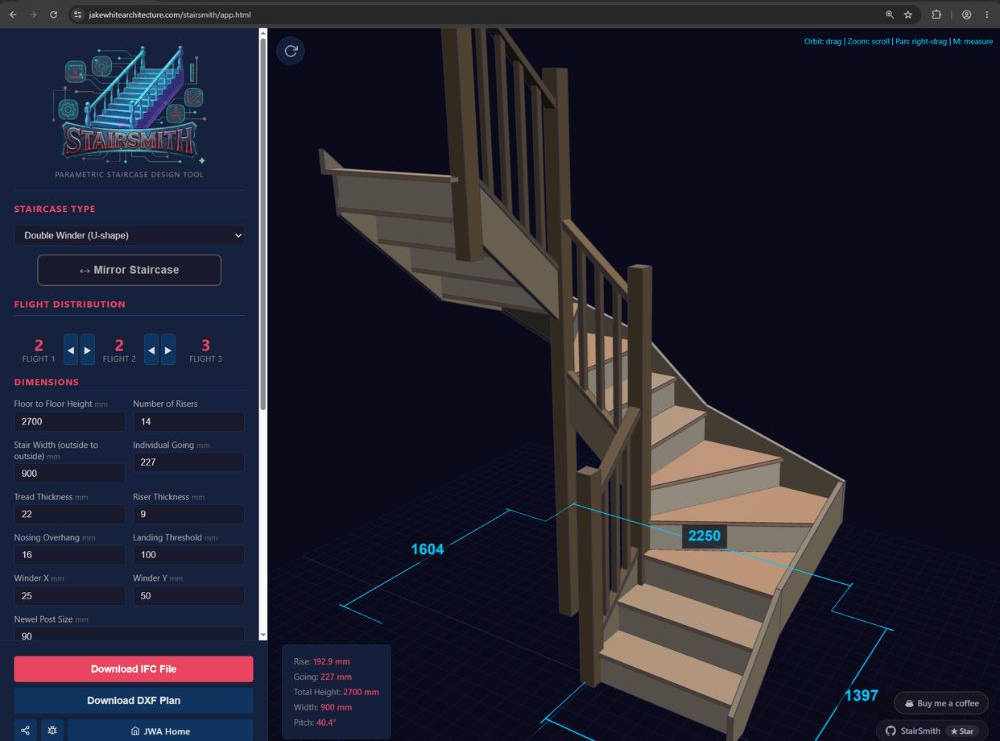
Task: Edit the Winder Y field
Action: click(x=189, y=596)
